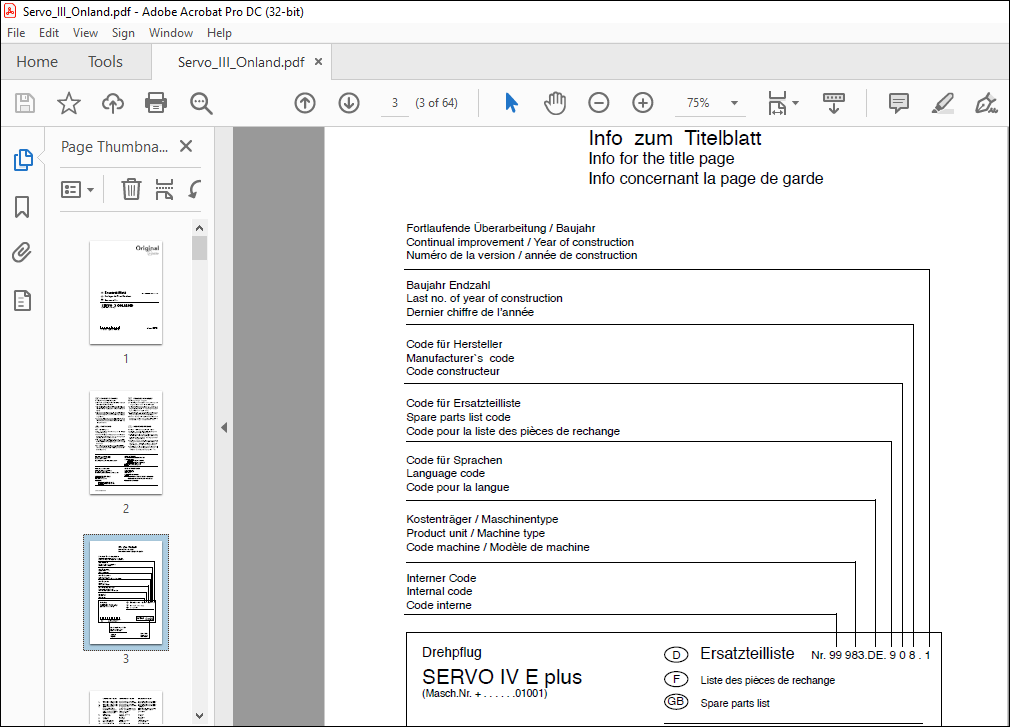Go to the previous page
1010x727 pixels.
(305, 103)
